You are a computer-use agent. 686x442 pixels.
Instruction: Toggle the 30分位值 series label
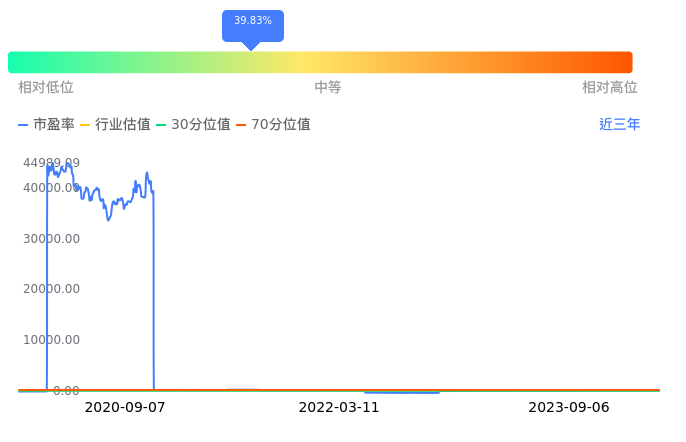(x=201, y=125)
